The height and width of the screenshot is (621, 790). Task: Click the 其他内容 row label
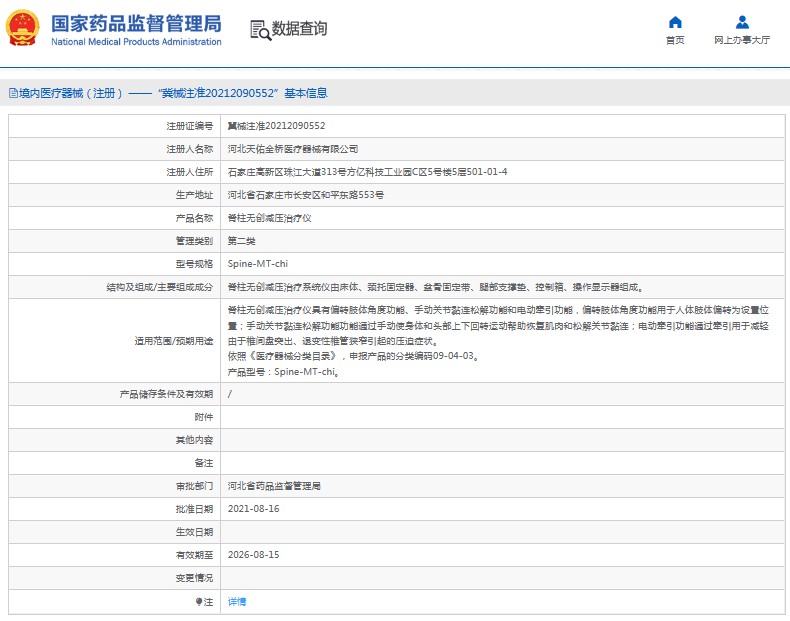tap(194, 440)
